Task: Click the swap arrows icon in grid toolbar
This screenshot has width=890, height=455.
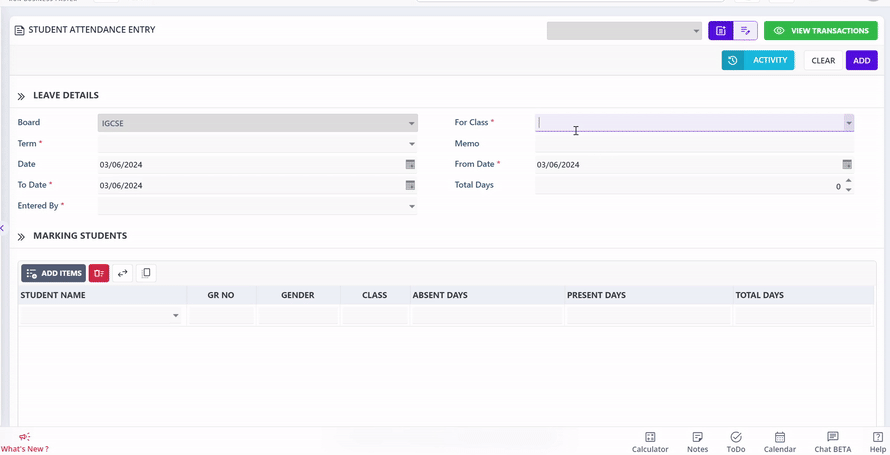Action: [x=123, y=273]
